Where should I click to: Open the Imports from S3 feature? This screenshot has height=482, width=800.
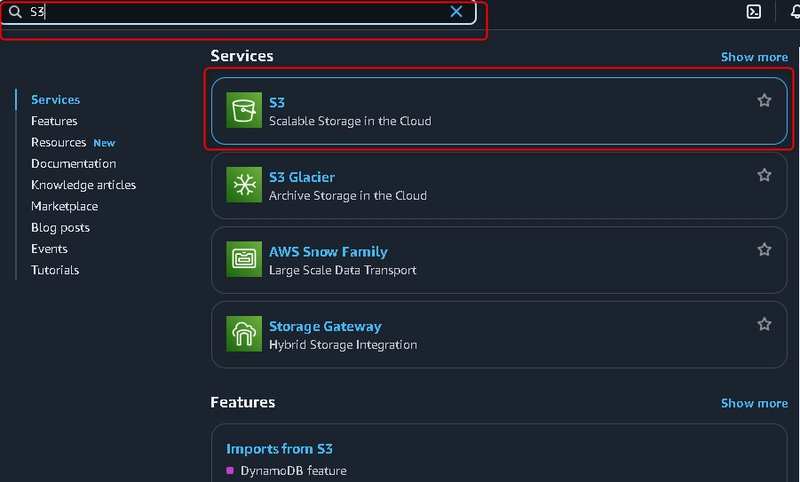(279, 449)
